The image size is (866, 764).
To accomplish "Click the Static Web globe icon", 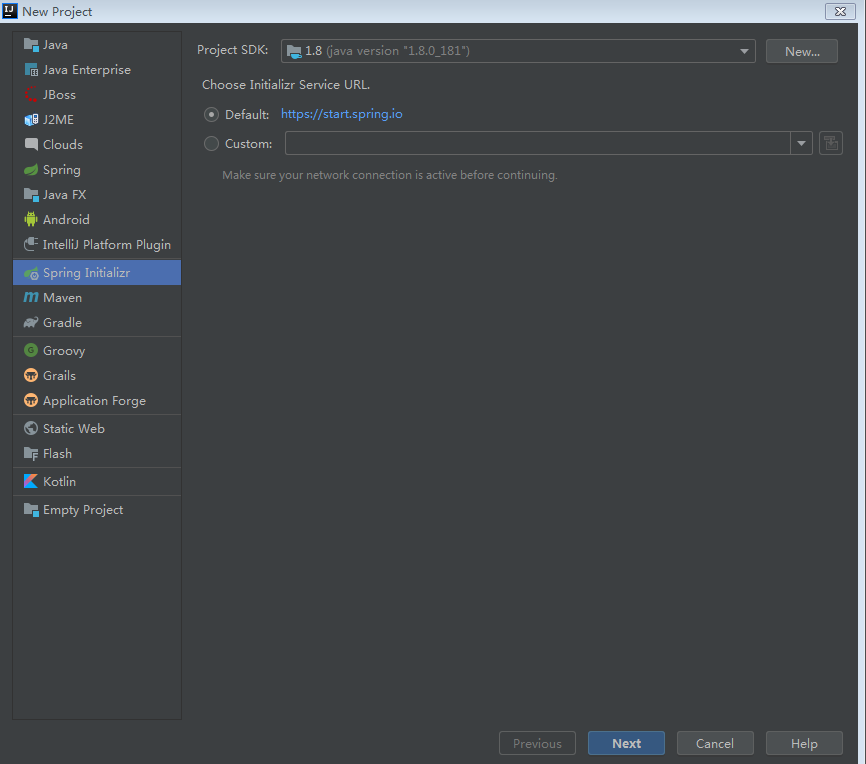I will tap(31, 428).
